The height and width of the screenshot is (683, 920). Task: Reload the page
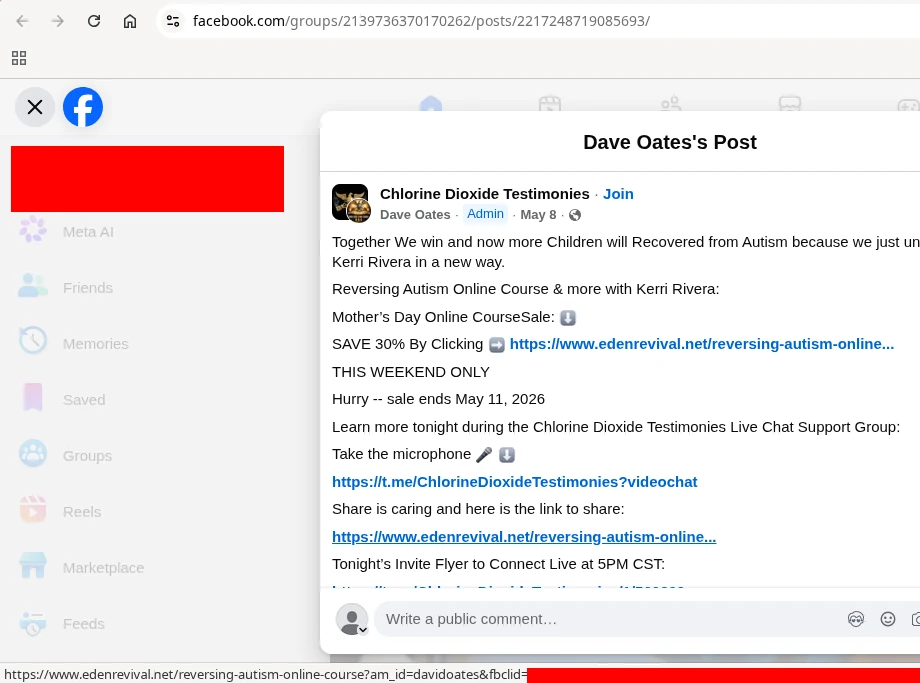click(x=94, y=21)
